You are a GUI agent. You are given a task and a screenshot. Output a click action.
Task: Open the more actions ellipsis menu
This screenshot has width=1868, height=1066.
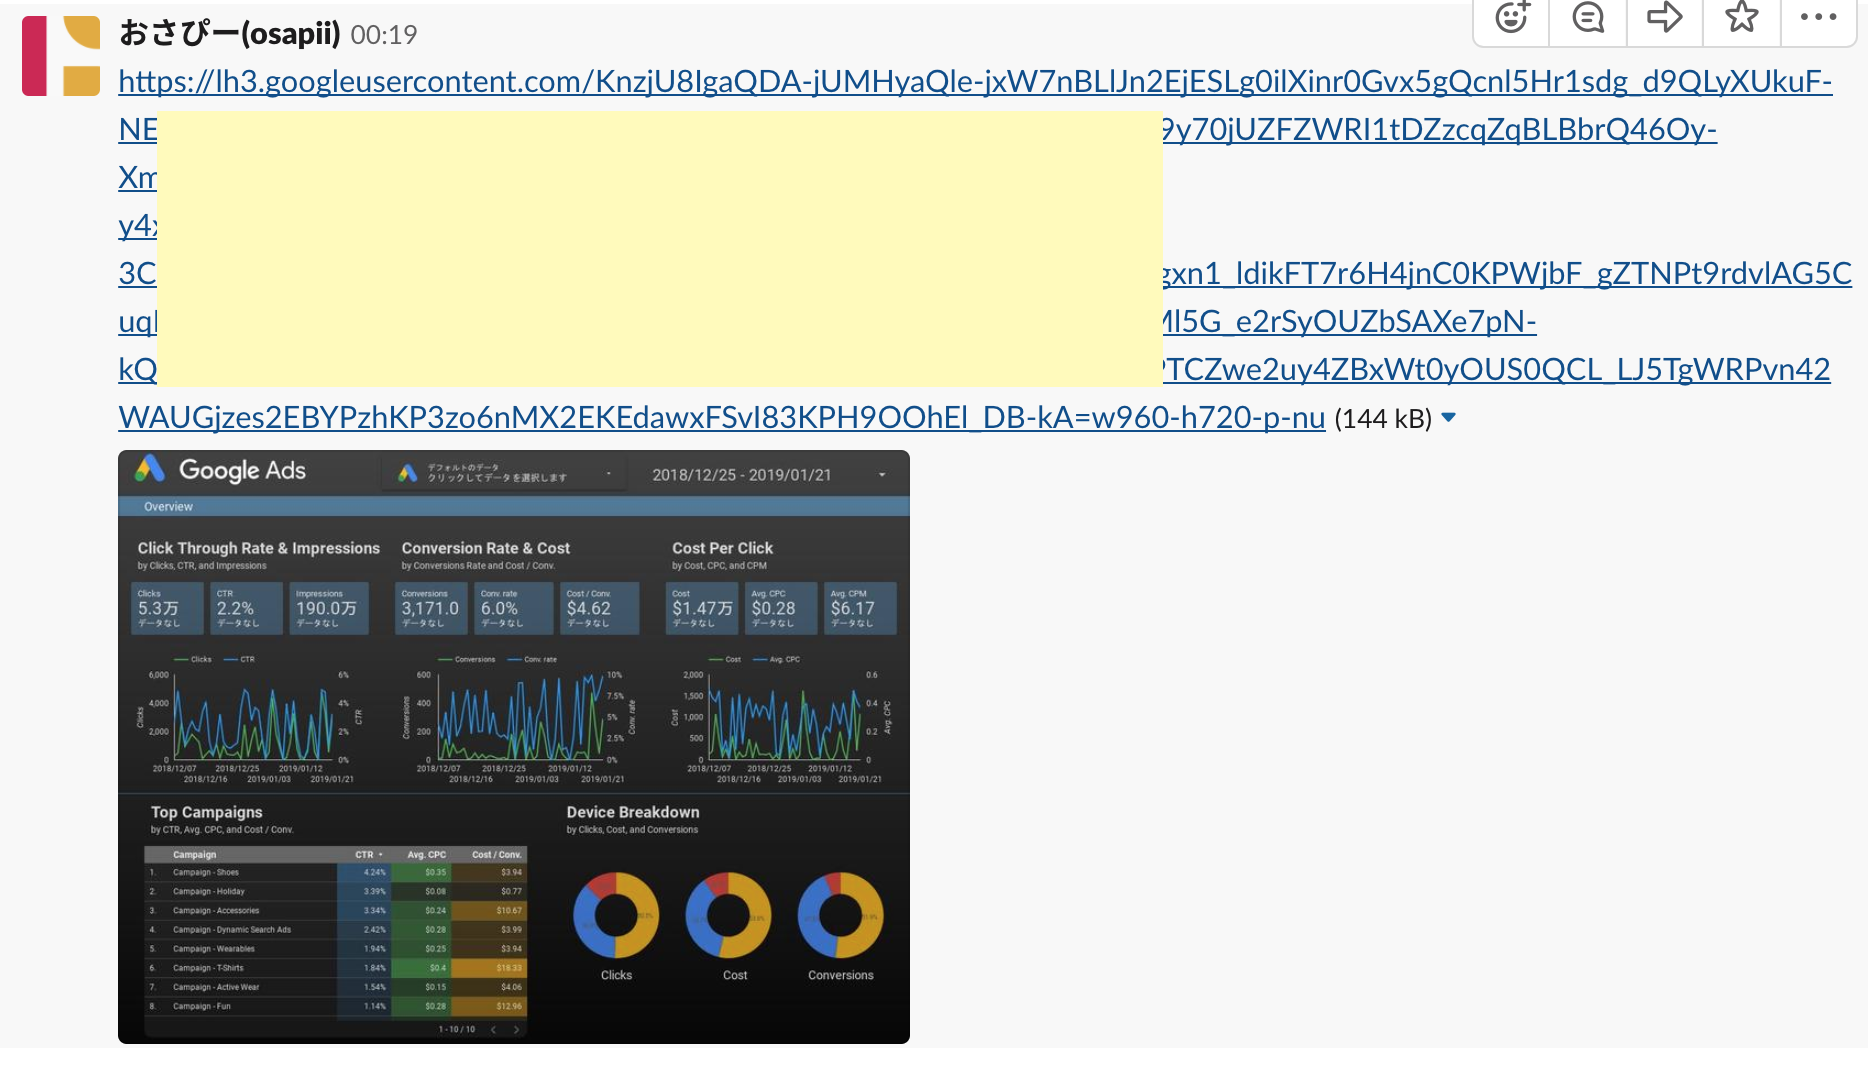(1818, 18)
